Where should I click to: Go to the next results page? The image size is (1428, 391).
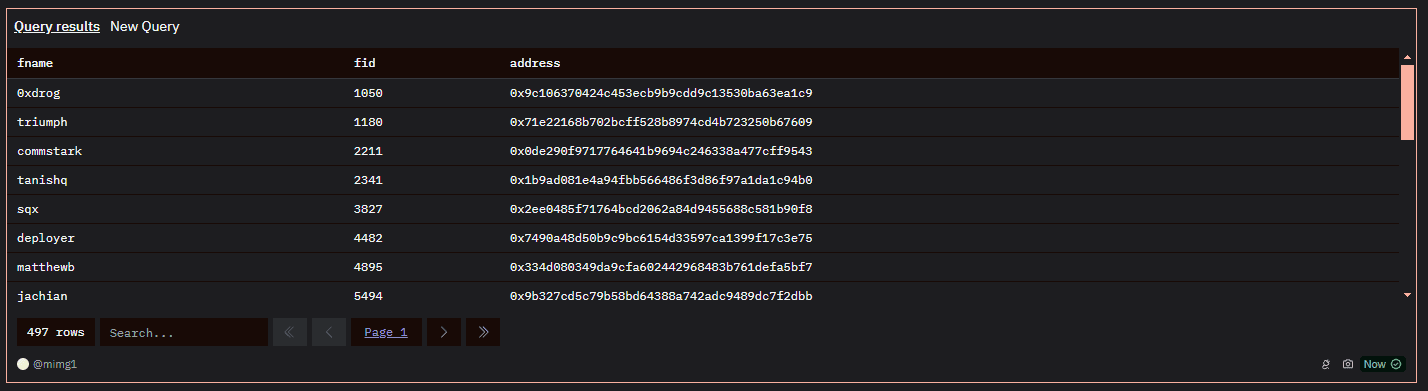[x=444, y=332]
